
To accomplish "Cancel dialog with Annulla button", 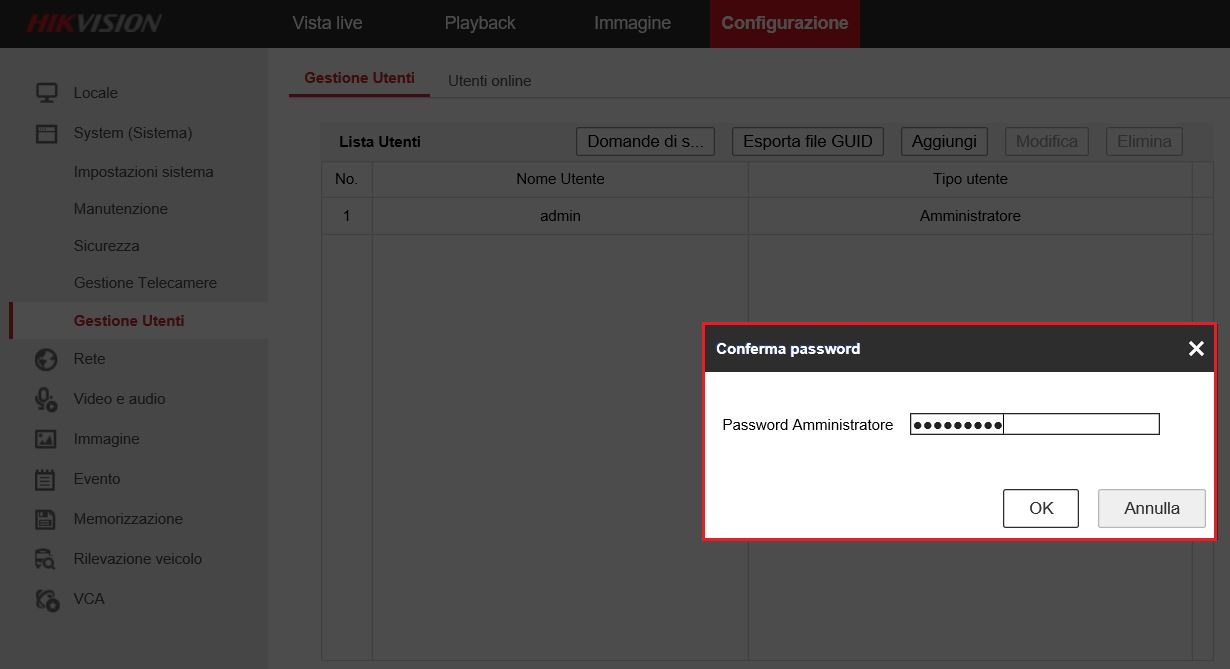I will (1152, 508).
